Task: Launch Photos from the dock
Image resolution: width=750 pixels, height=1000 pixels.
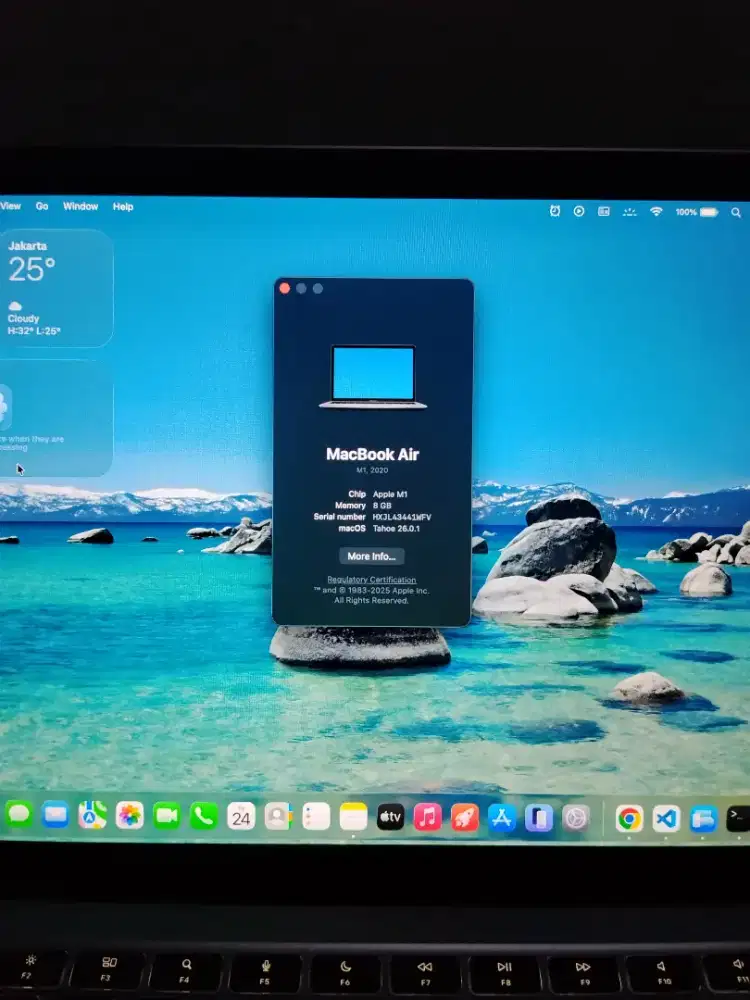Action: point(130,815)
